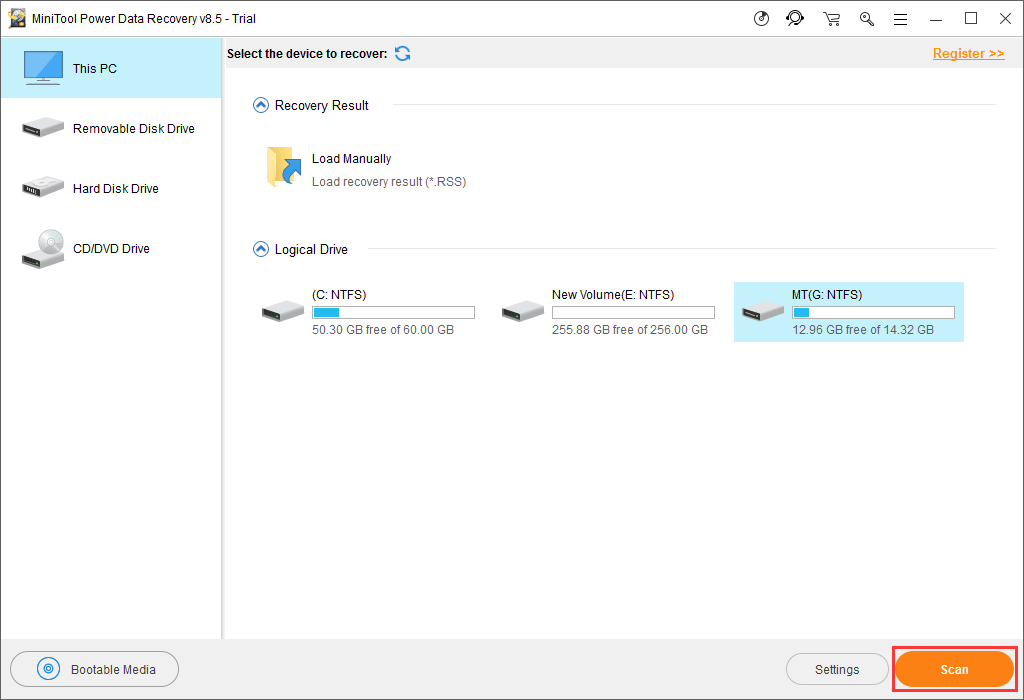The height and width of the screenshot is (700, 1024).
Task: Click the Load Manually folder icon
Action: pyautogui.click(x=283, y=167)
